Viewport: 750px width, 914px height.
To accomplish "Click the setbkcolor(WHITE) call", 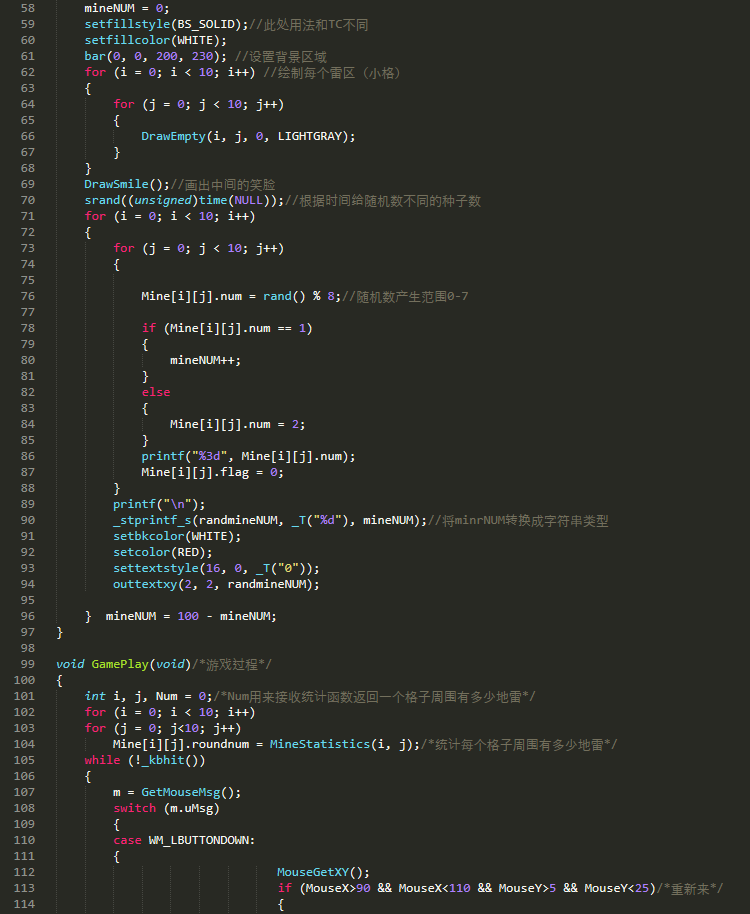I will point(177,536).
